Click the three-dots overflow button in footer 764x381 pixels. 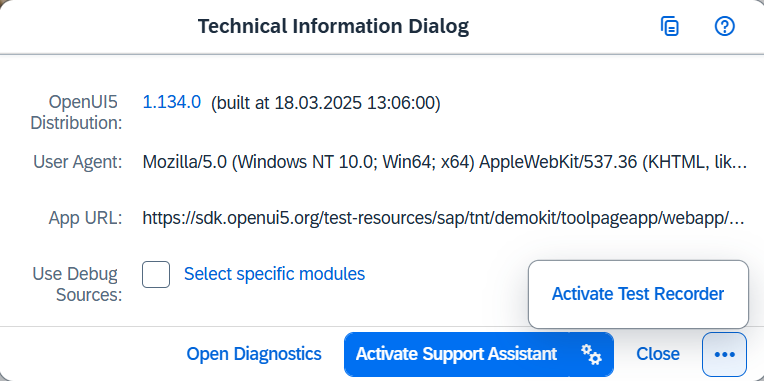coord(725,354)
